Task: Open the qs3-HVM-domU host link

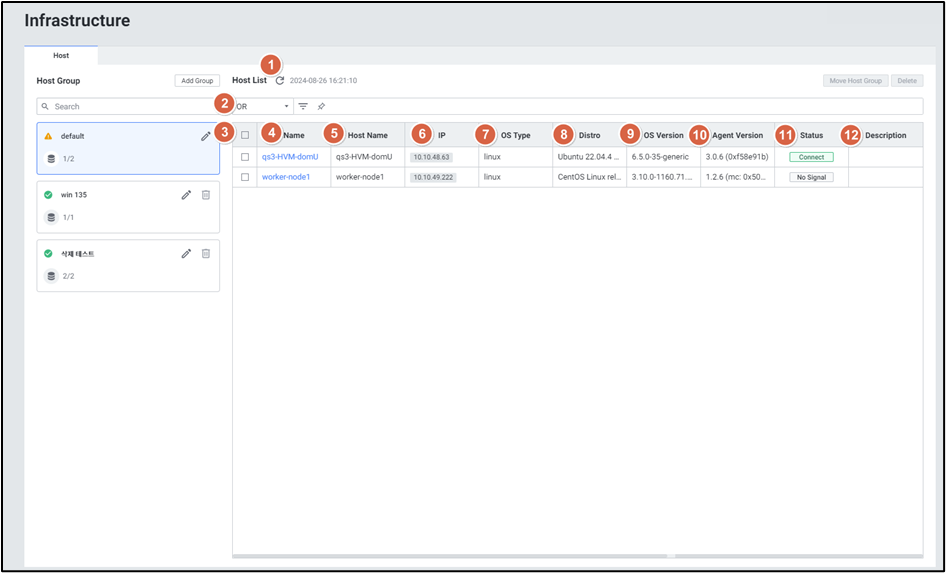Action: click(289, 157)
